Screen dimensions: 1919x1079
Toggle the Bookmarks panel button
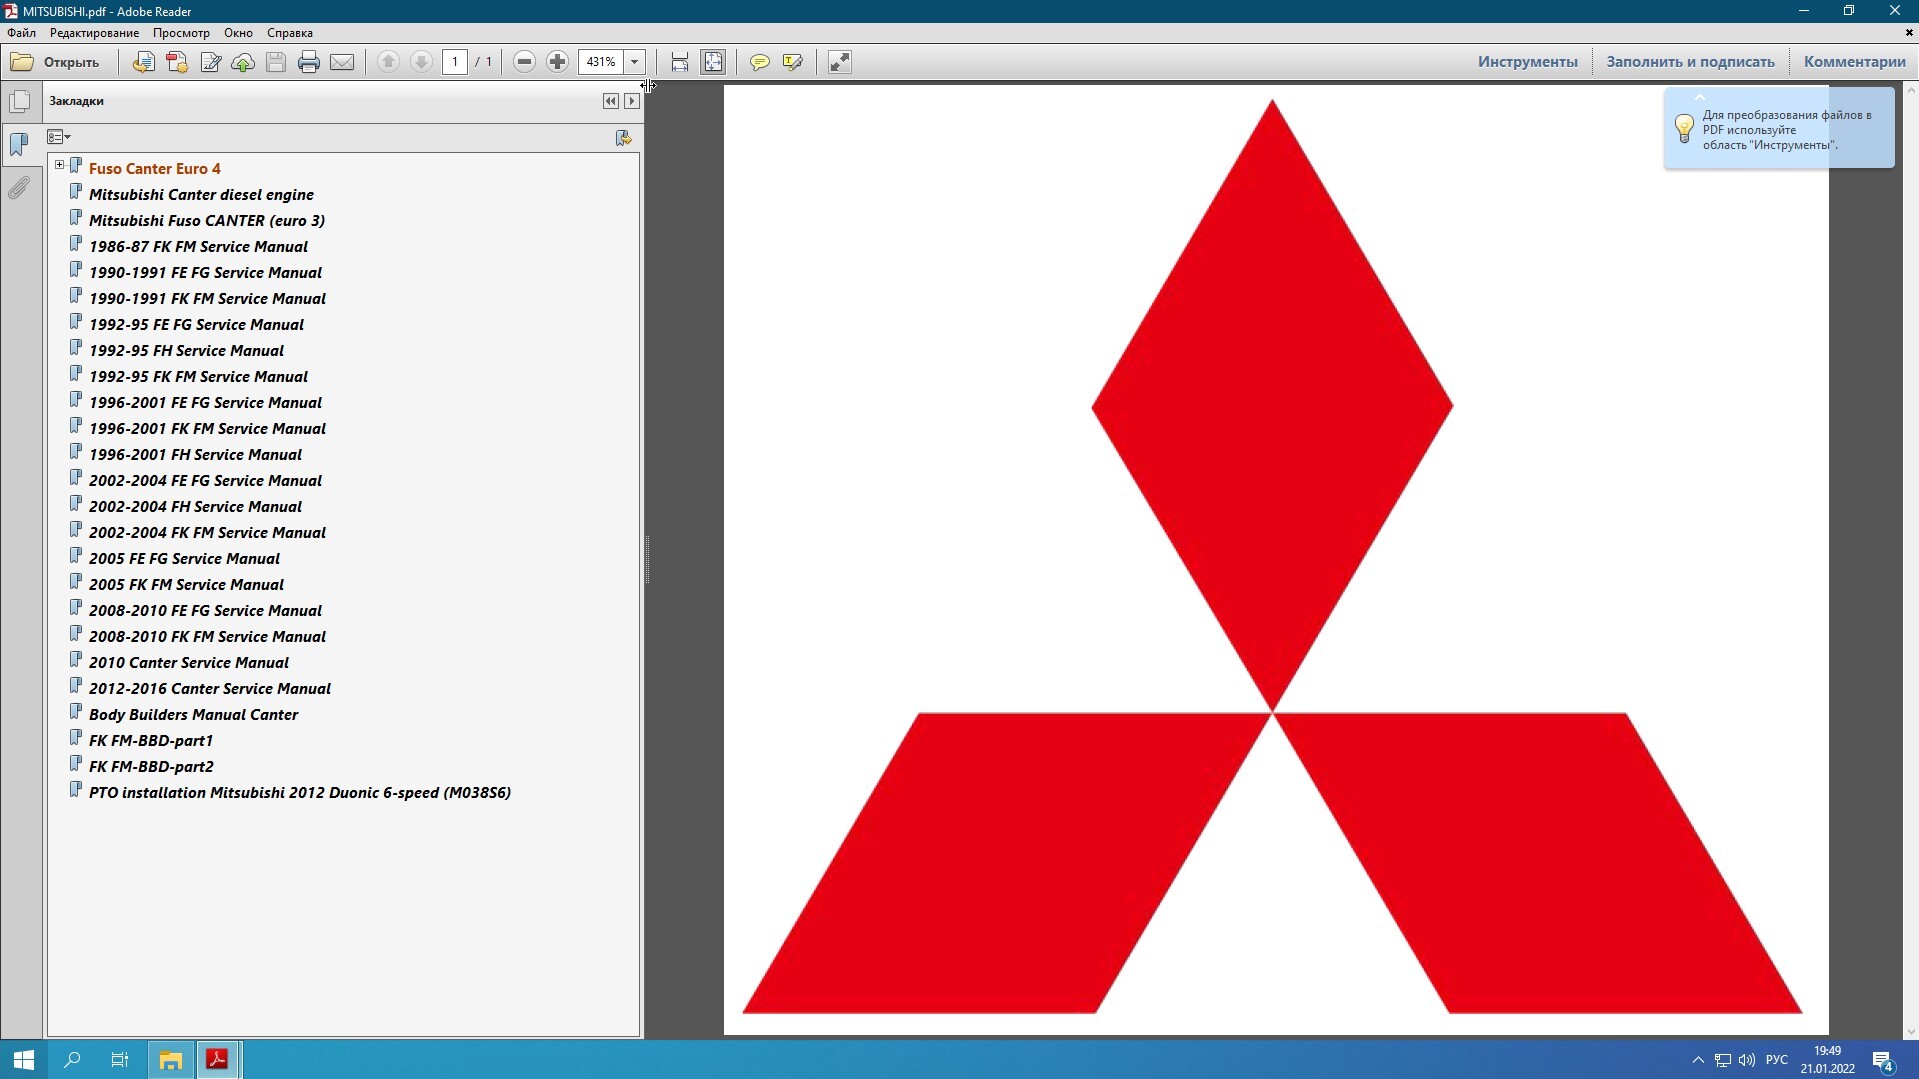19,145
